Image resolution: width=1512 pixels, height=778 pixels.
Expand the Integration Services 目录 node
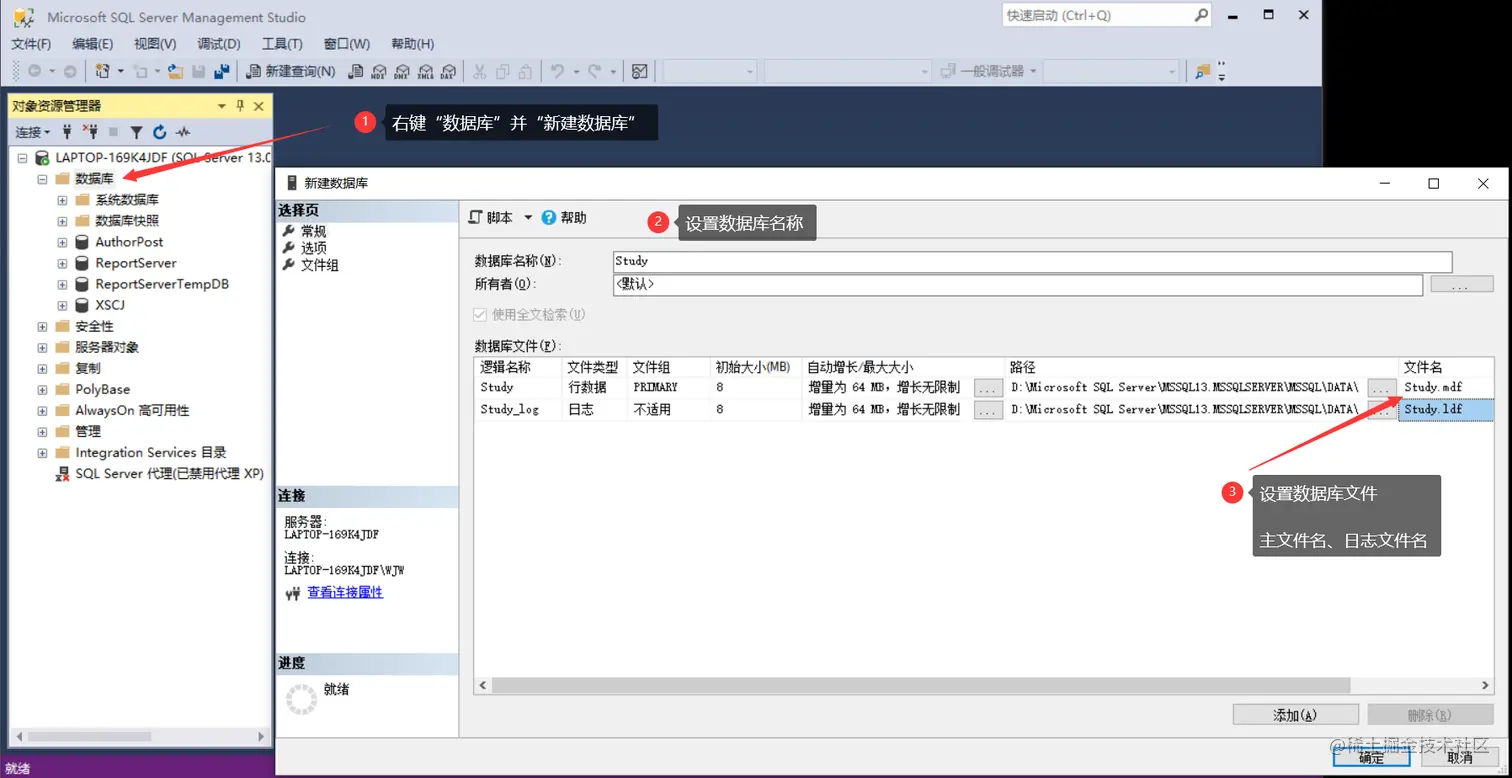[42, 452]
